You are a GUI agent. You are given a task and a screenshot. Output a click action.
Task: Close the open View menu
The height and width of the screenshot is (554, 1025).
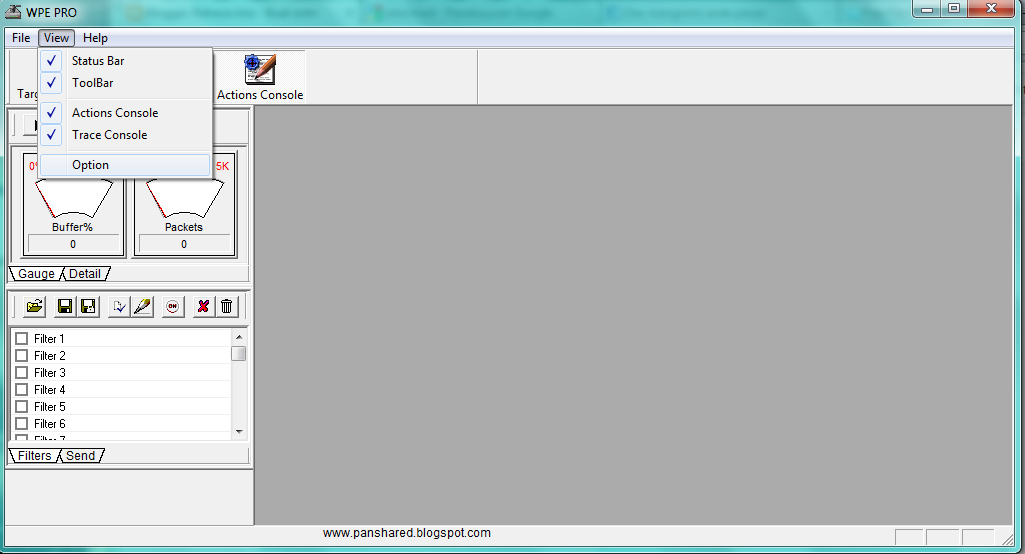56,38
